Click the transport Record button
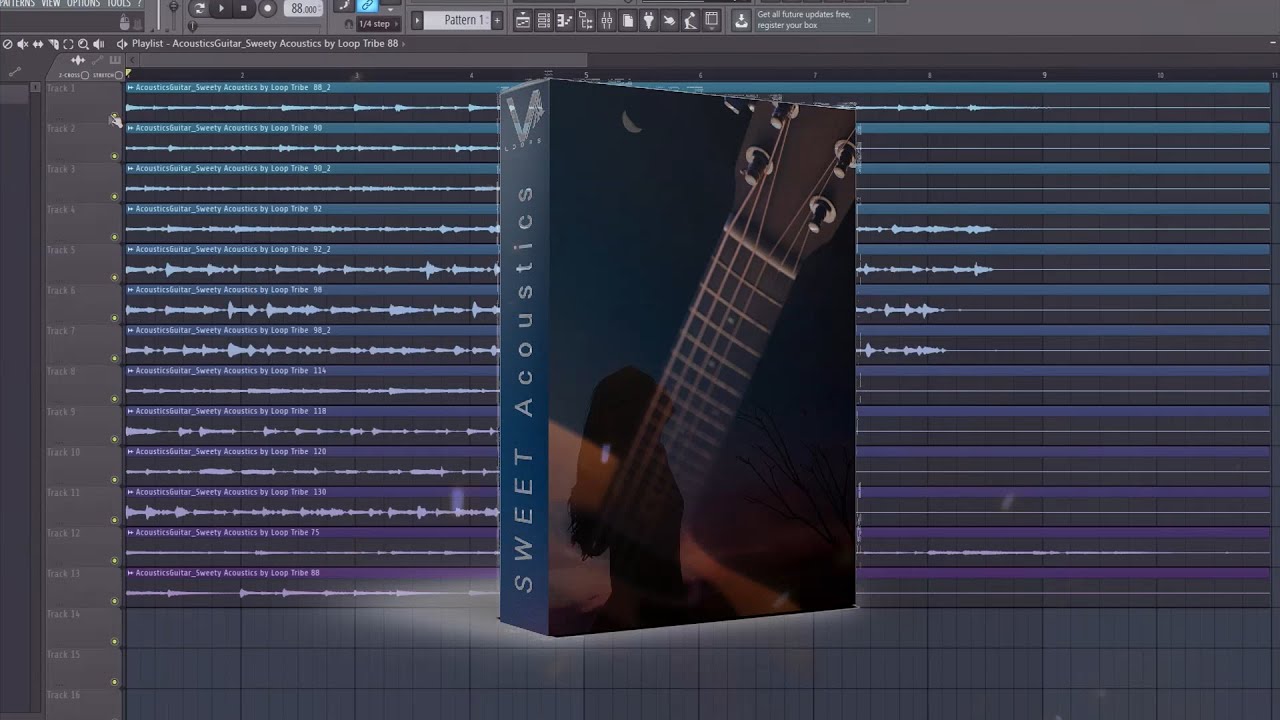 (x=267, y=8)
